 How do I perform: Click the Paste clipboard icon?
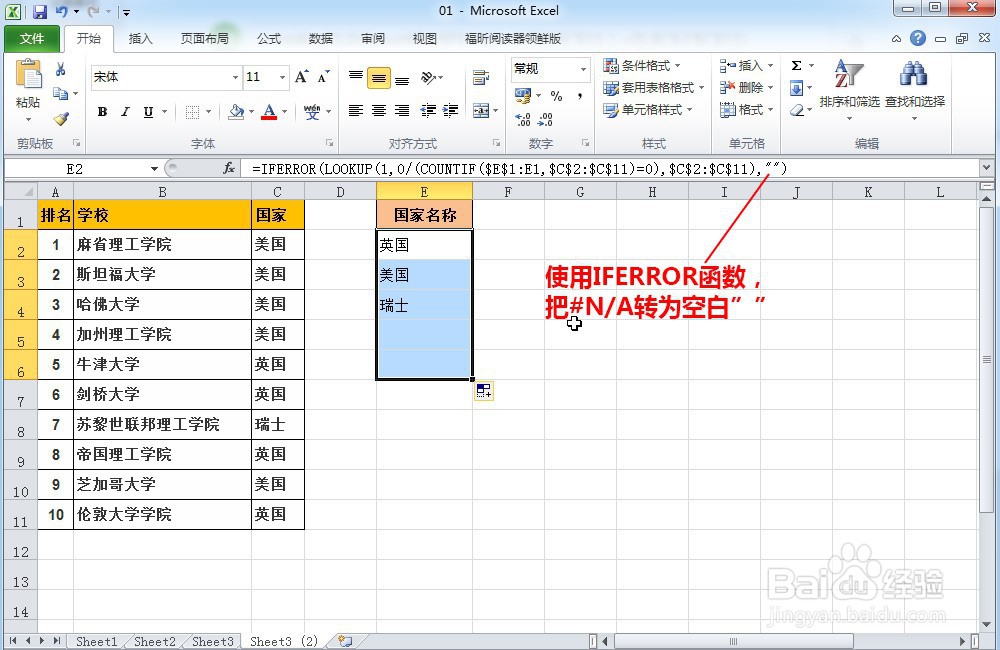[28, 75]
